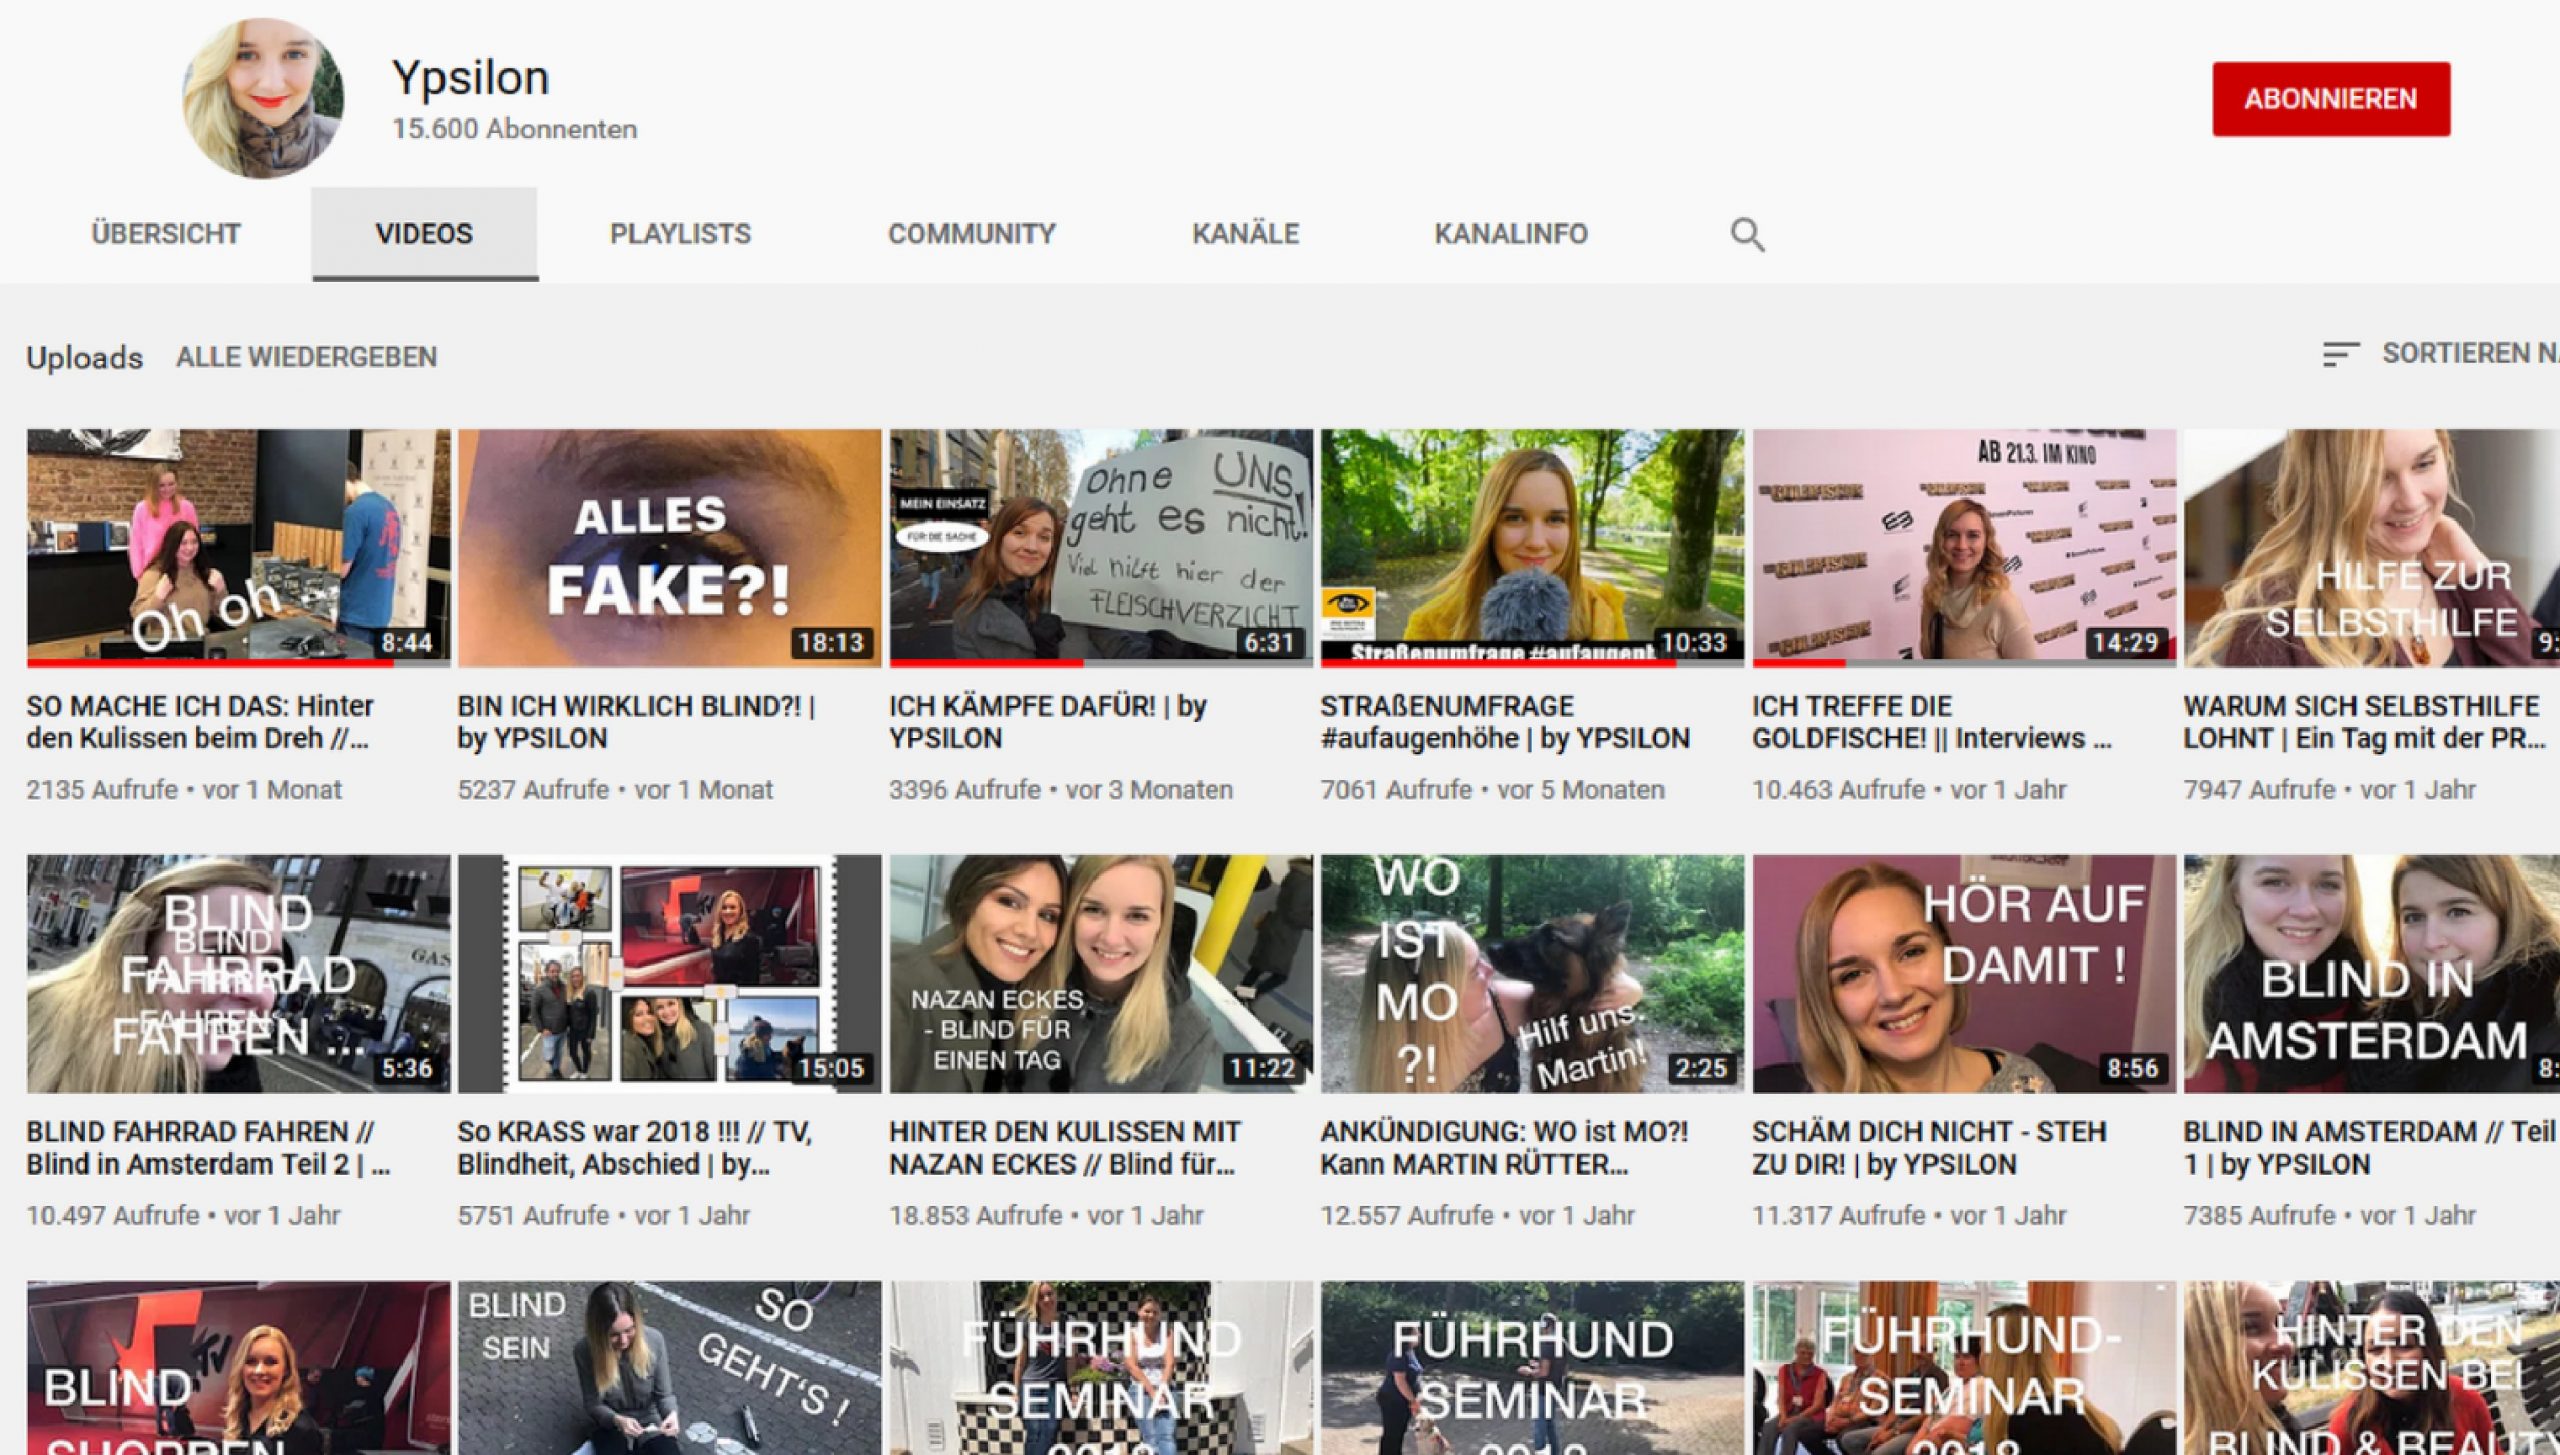Show the Kanalinfo tab
2560x1455 pixels.
(x=1511, y=234)
